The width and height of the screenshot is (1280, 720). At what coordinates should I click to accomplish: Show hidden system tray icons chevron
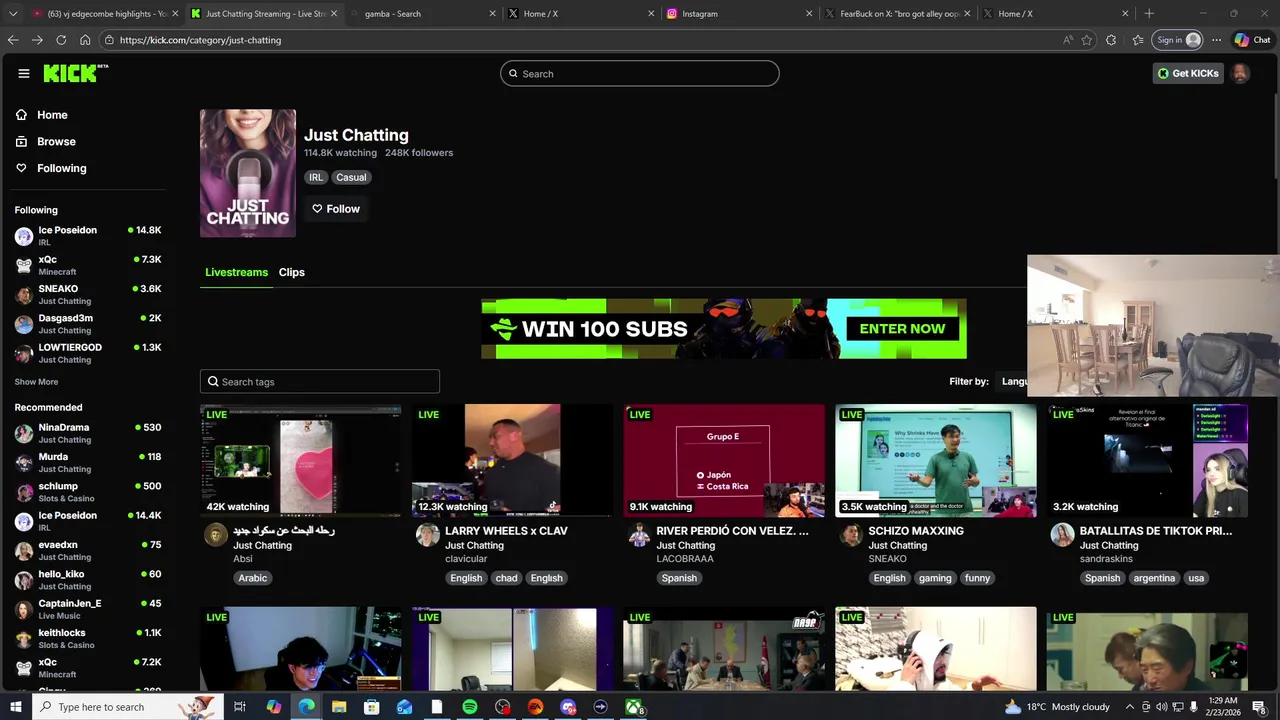(1130, 707)
